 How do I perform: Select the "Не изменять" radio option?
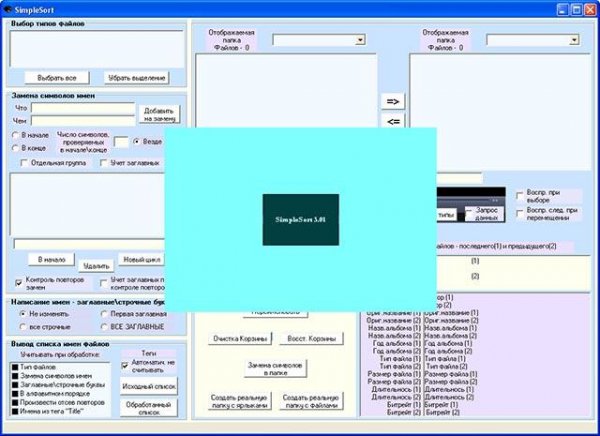pos(23,314)
